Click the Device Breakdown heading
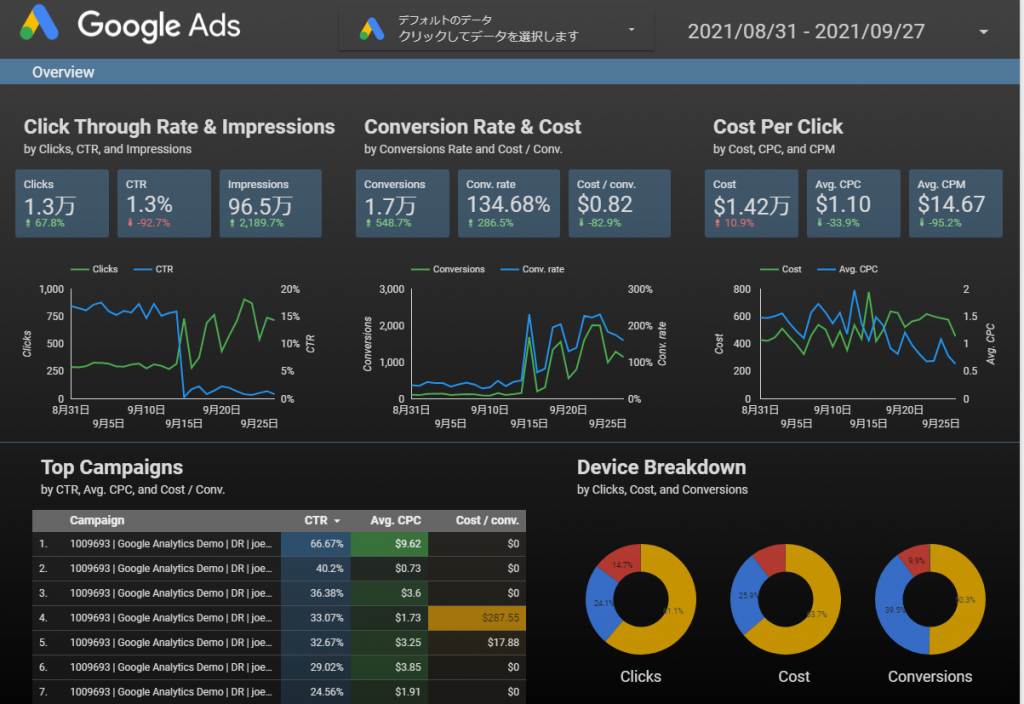The image size is (1024, 704). [x=662, y=468]
